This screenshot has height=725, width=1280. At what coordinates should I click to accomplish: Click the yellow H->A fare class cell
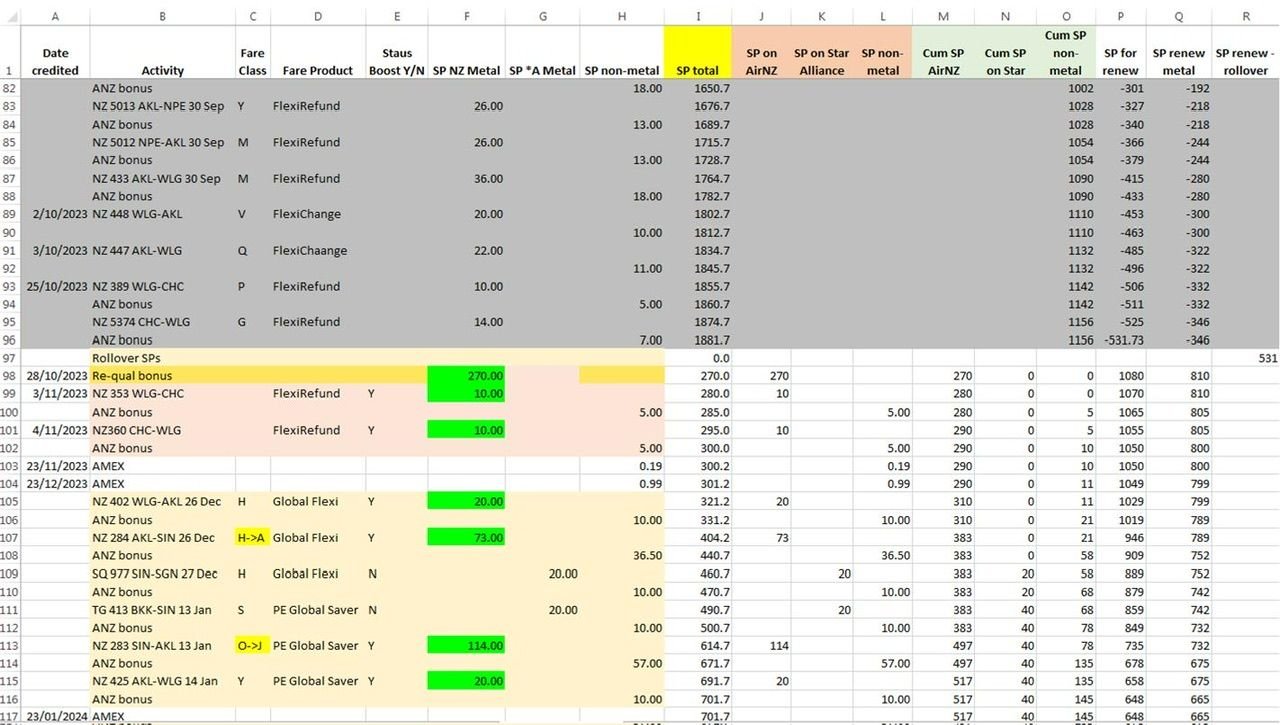click(x=252, y=537)
